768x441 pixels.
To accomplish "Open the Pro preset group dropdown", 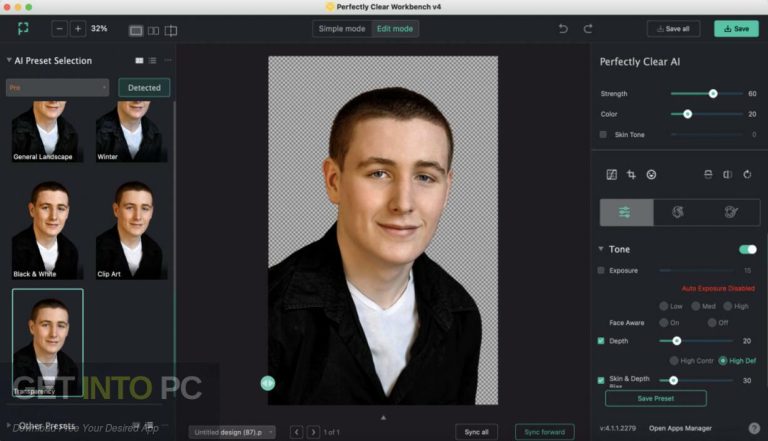I will point(57,88).
